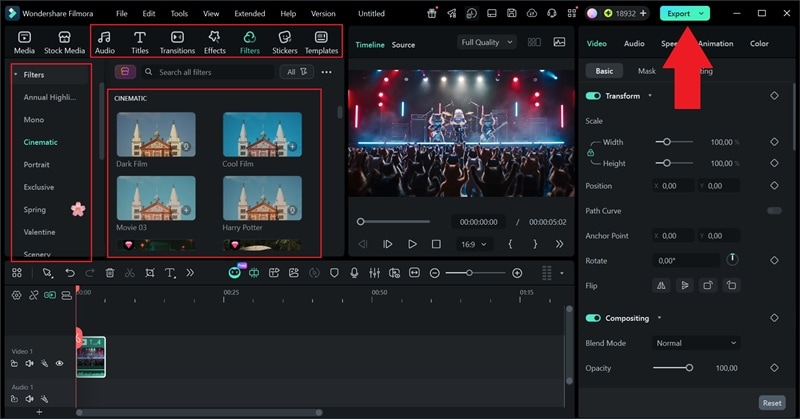Mute the Audio 1 track
Viewport: 800px width, 419px height.
(30, 399)
